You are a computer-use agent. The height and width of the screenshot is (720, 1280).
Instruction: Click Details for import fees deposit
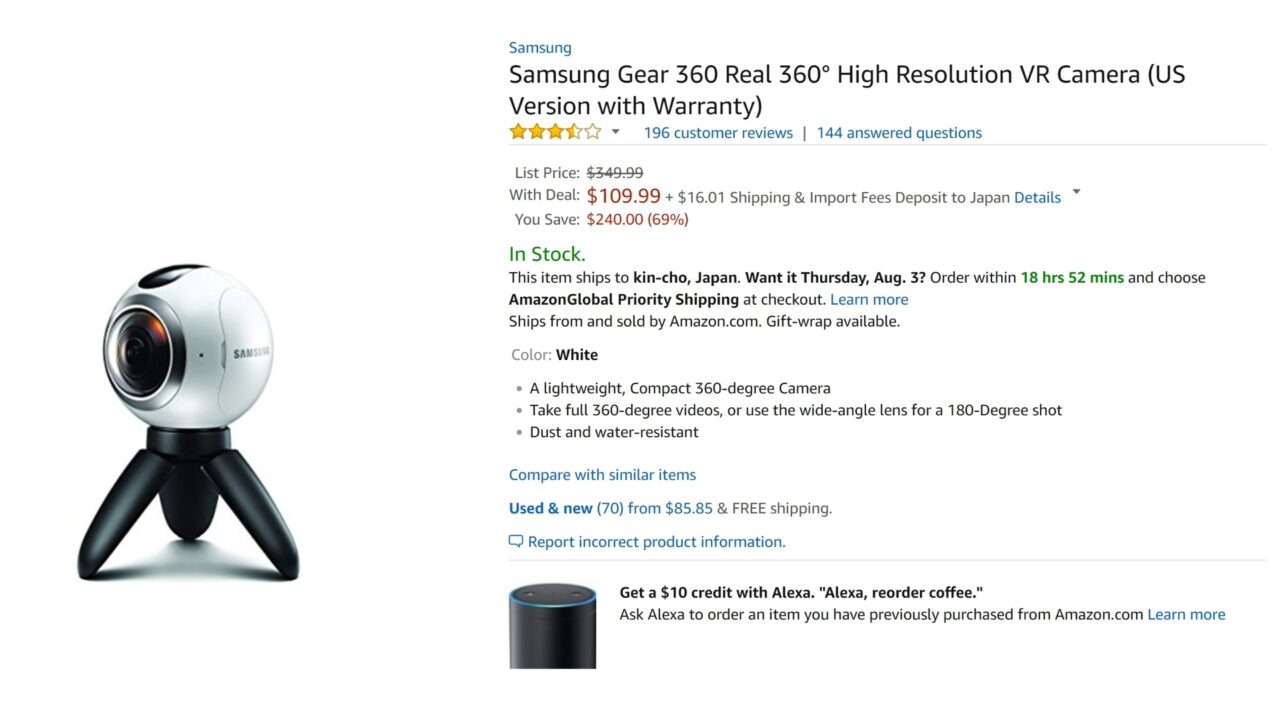point(1037,198)
